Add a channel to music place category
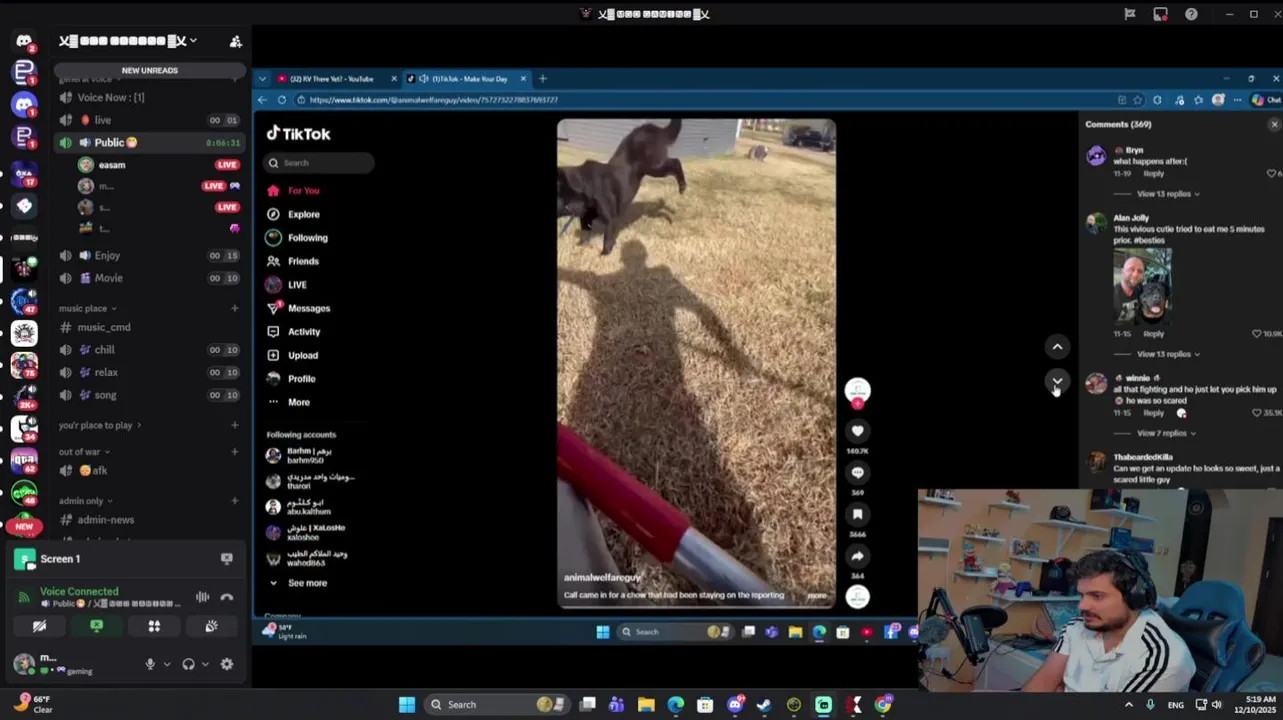This screenshot has height=720, width=1283. point(235,308)
